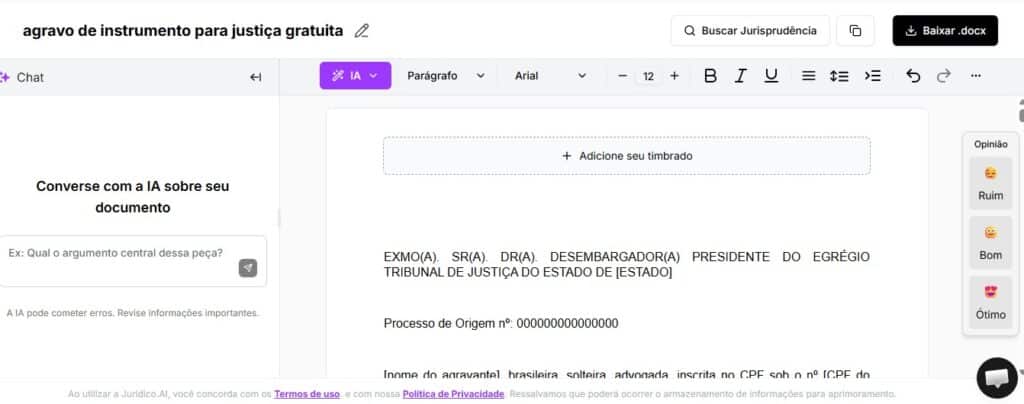Image resolution: width=1024 pixels, height=404 pixels.
Task: Undo the last action
Action: click(913, 76)
